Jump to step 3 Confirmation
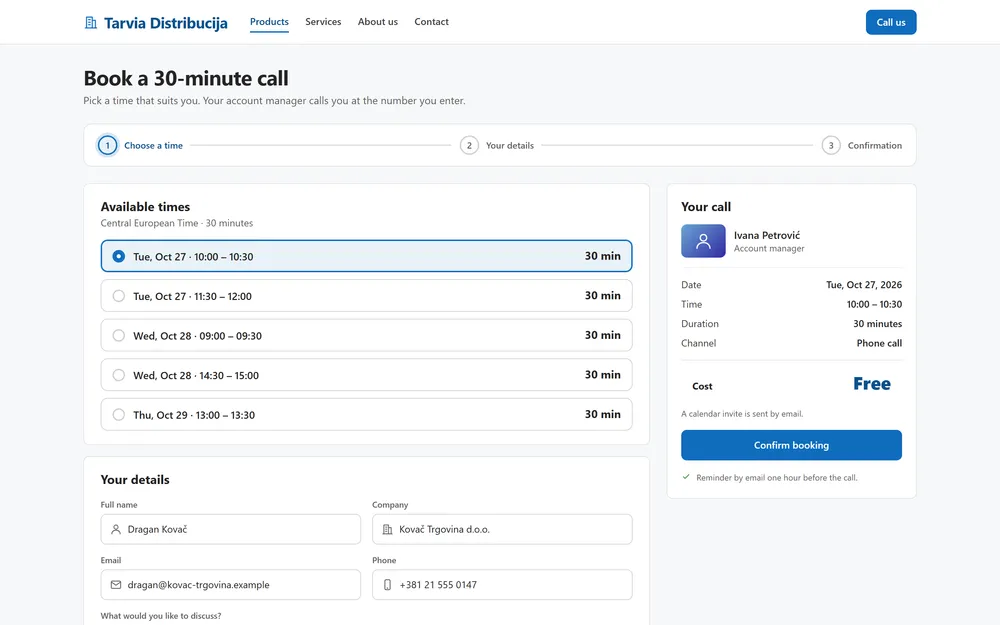Screen dimensions: 1000x625 (x=862, y=145)
